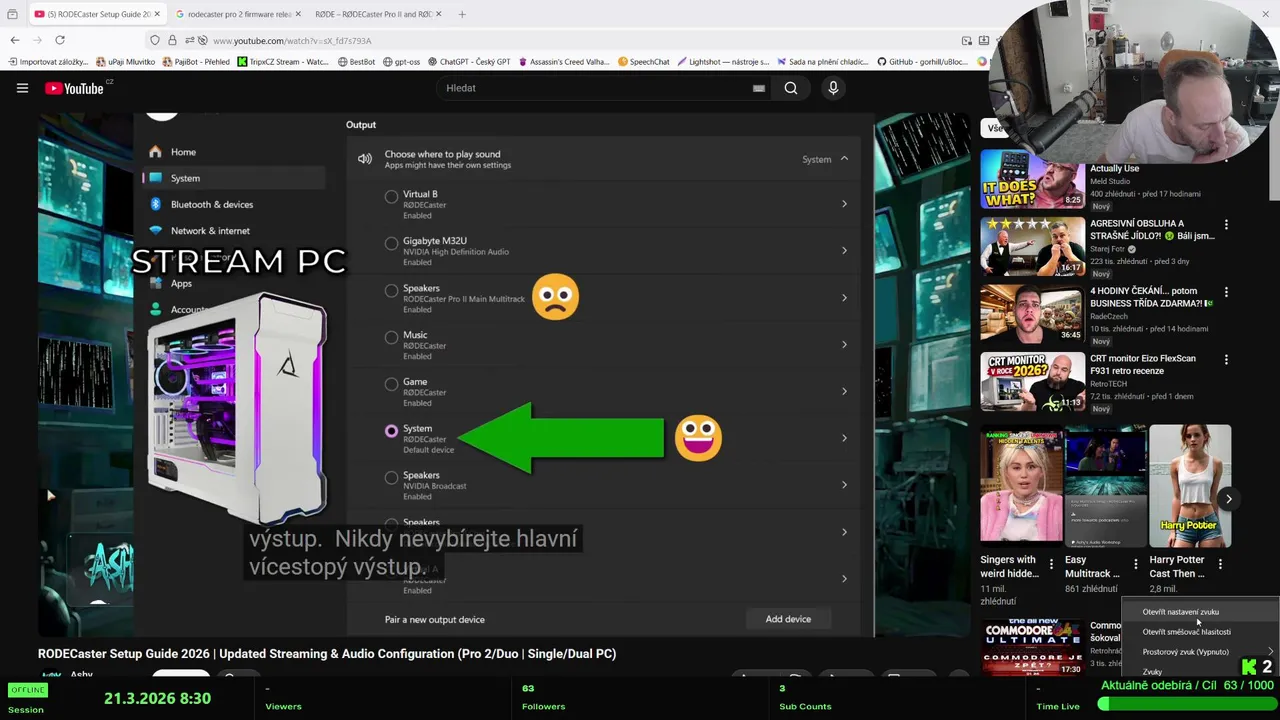This screenshot has height=720, width=1280.
Task: Expand the Speakers NVIDIA Broadcast row chevron
Action: coord(844,485)
